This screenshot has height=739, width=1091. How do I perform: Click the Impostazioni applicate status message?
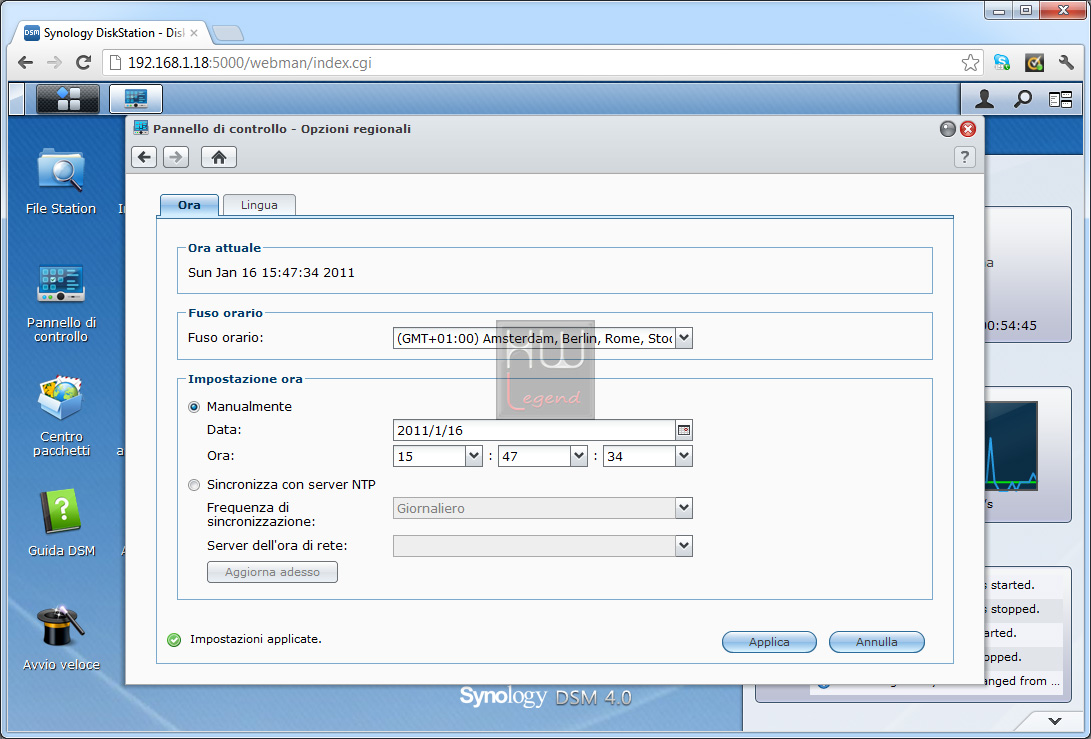[255, 639]
